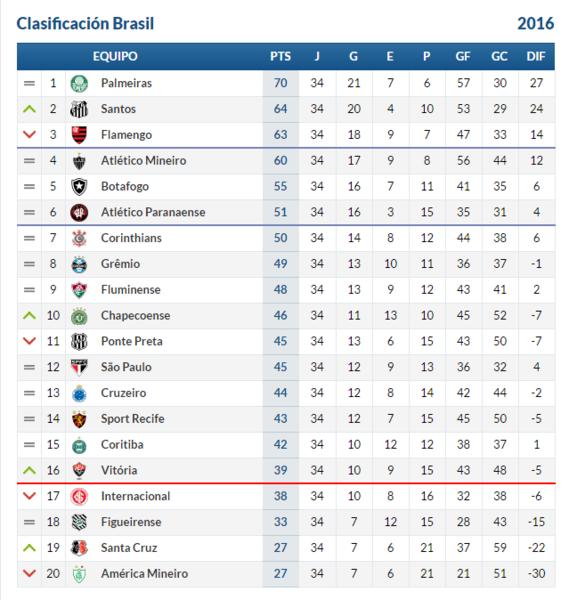Open the Atlético Mineiro team link
The width and height of the screenshot is (569, 600).
pos(143,161)
